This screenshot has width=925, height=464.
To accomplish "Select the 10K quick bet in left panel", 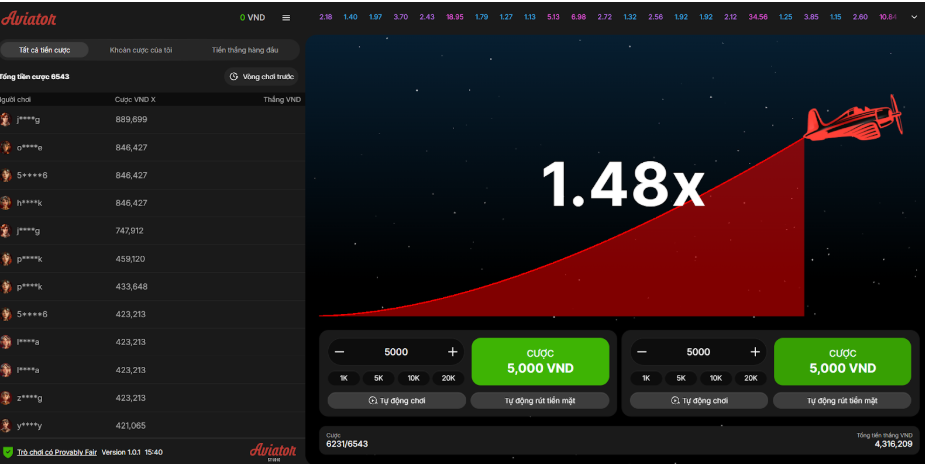I will coord(414,379).
